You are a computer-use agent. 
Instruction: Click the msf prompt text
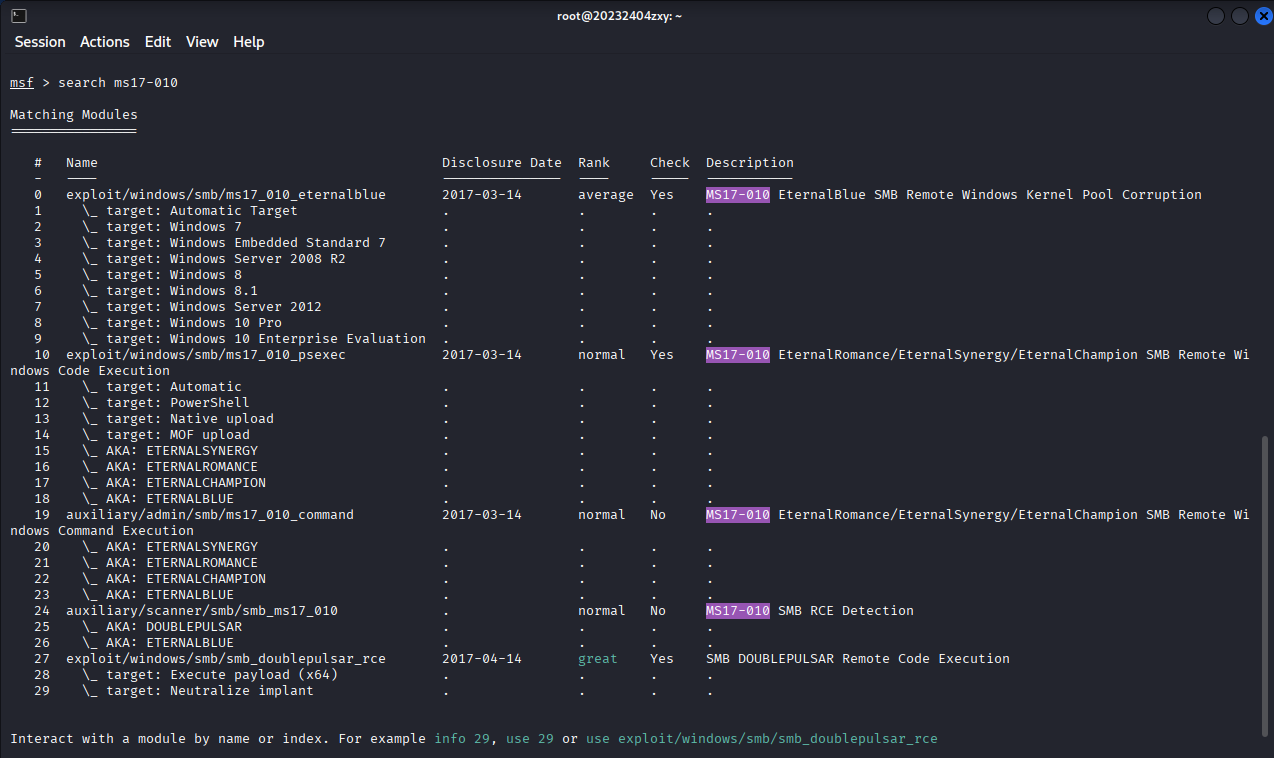pyautogui.click(x=22, y=83)
